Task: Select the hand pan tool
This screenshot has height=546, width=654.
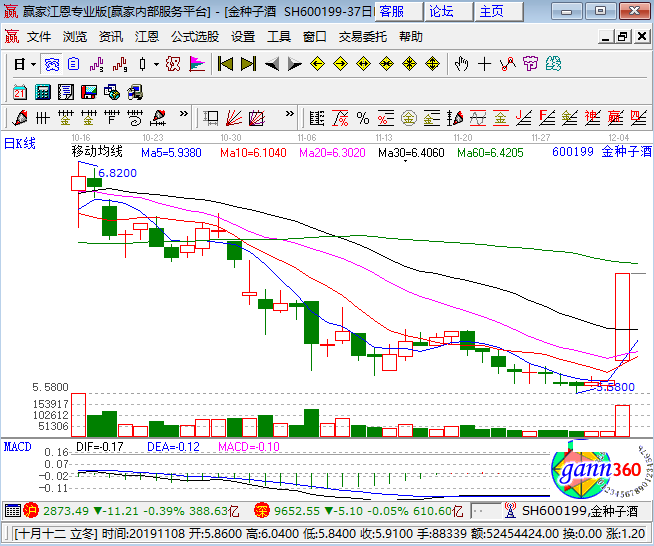Action: click(461, 64)
